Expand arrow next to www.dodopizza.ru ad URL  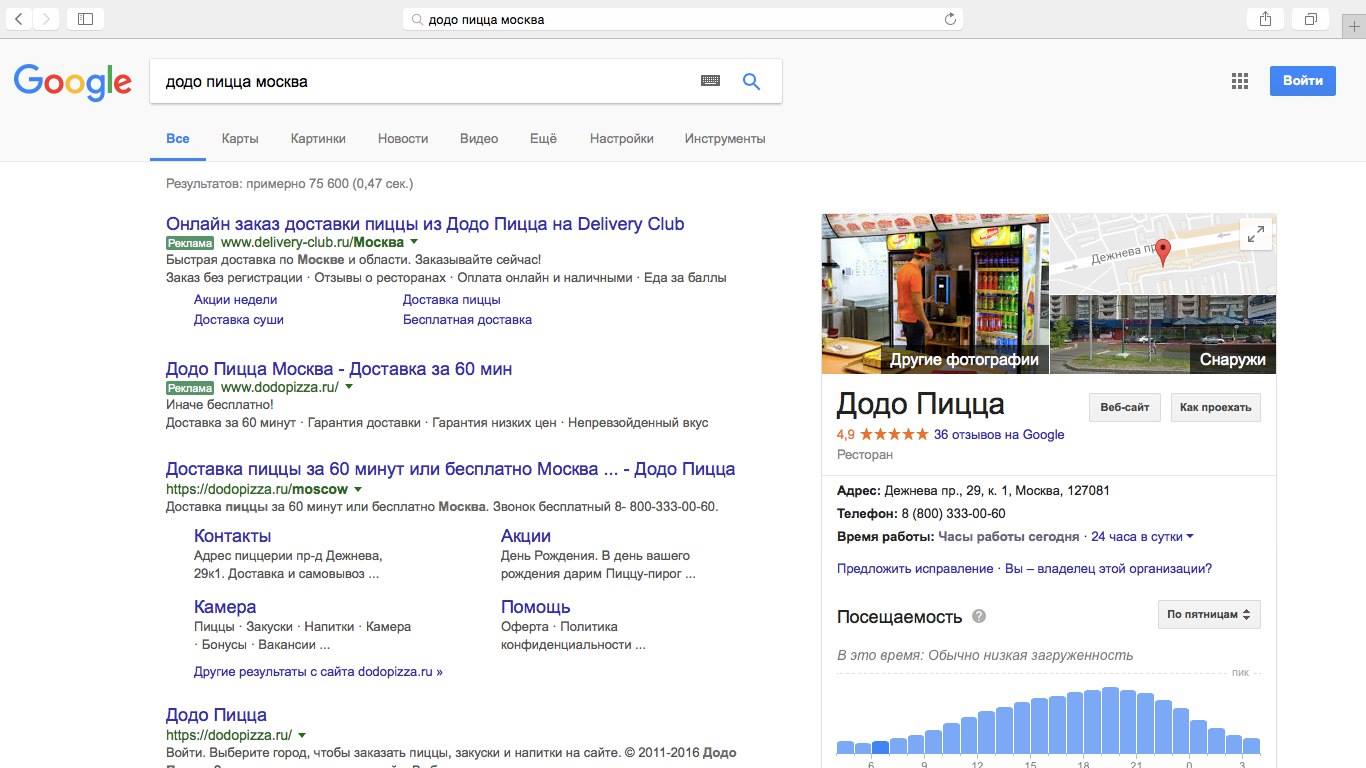click(349, 387)
